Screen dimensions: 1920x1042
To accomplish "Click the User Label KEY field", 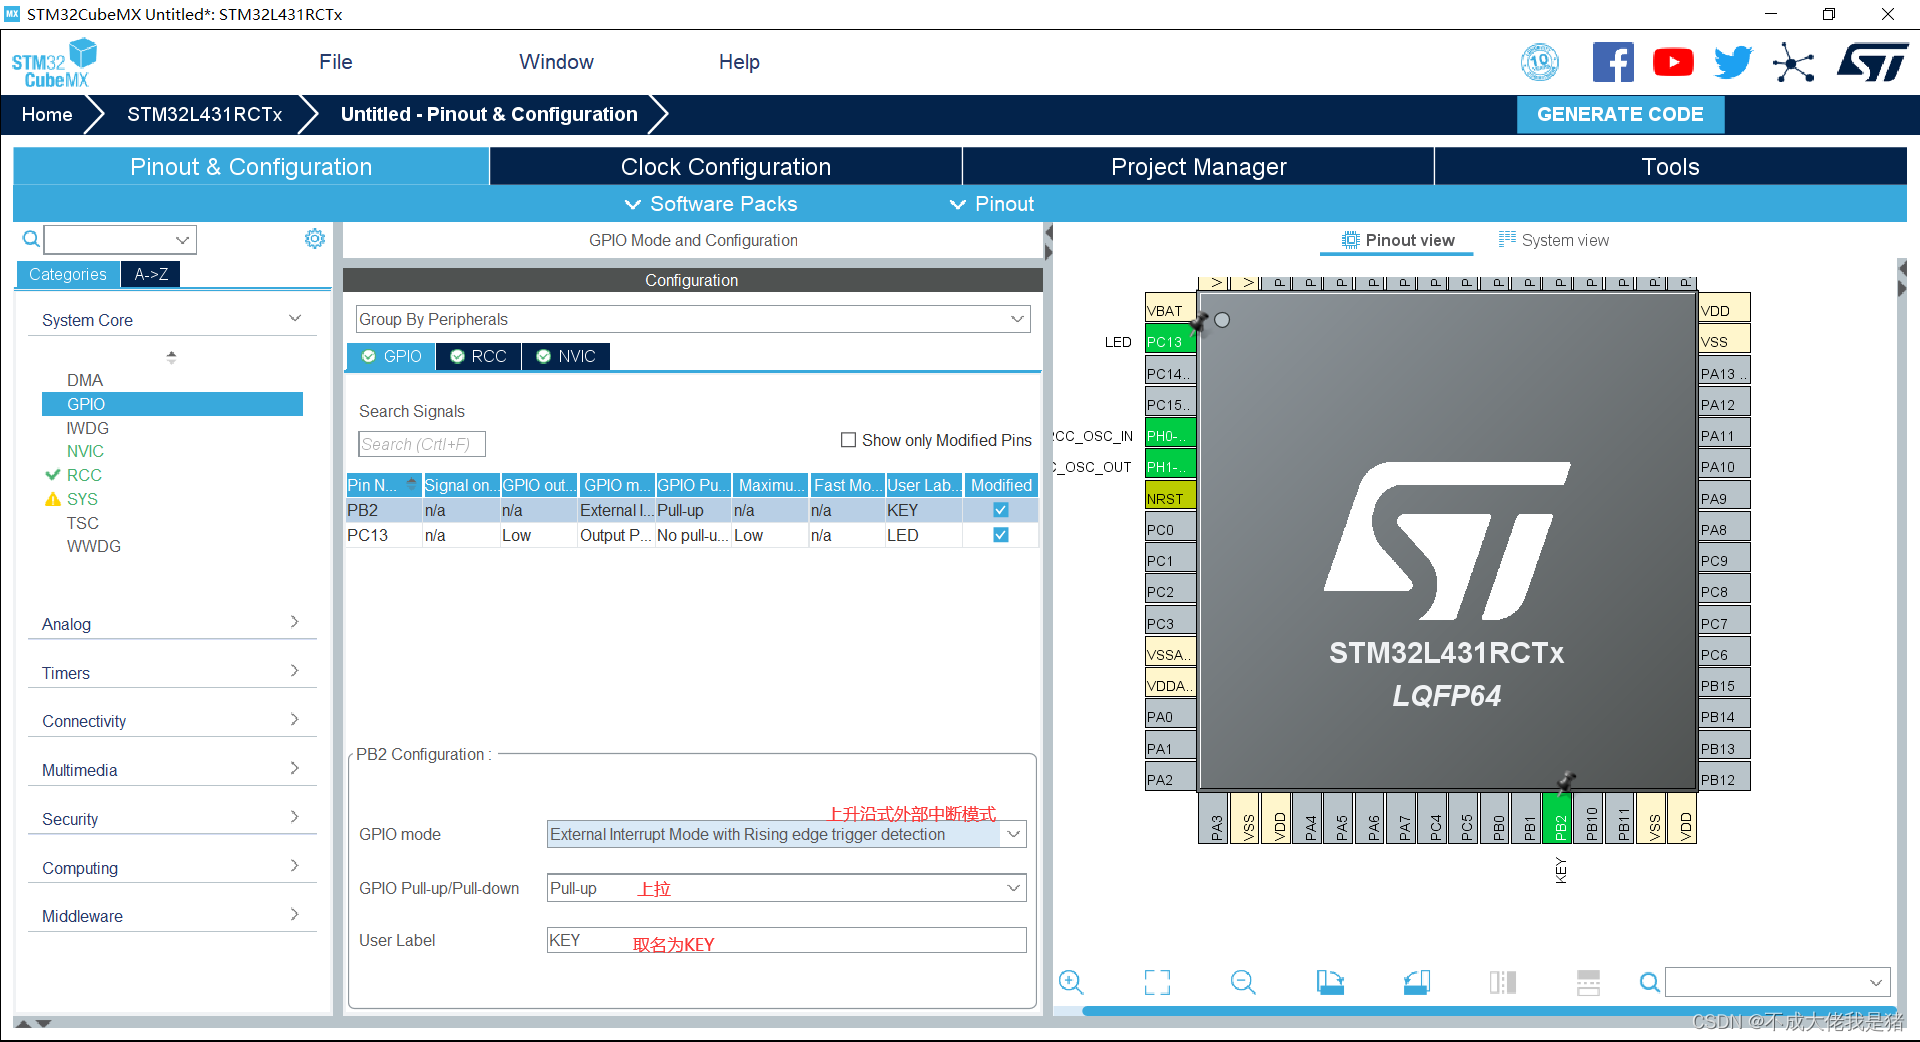I will pos(786,940).
